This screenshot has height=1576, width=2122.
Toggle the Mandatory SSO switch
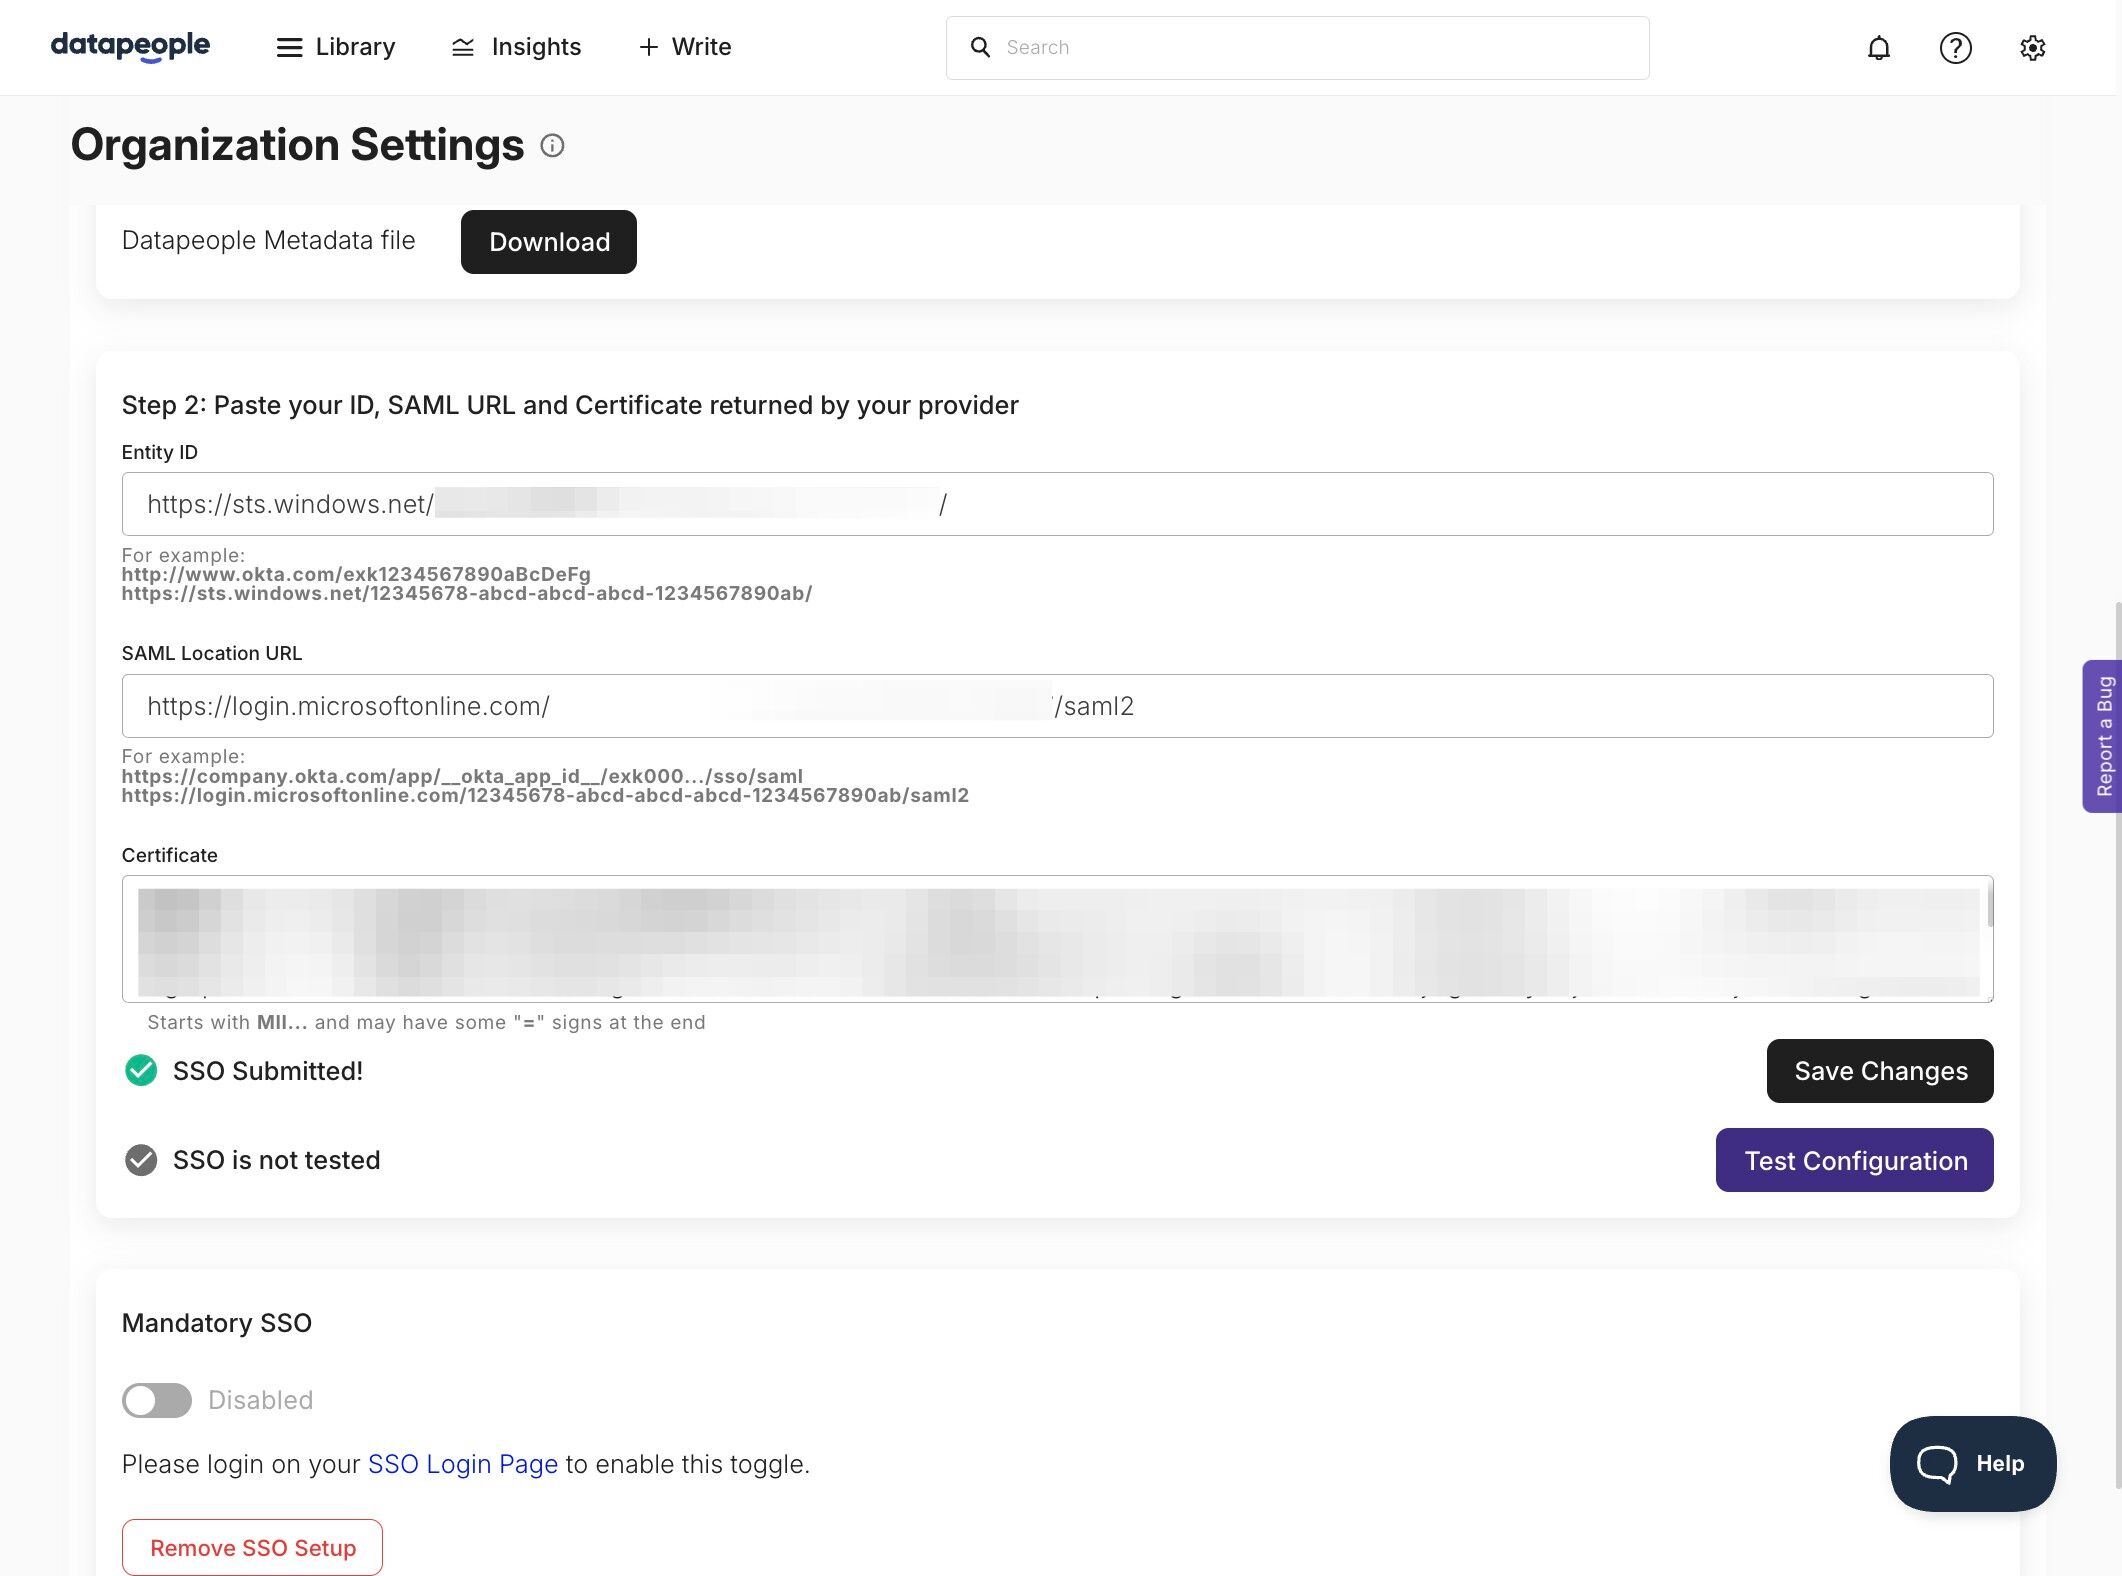157,1400
